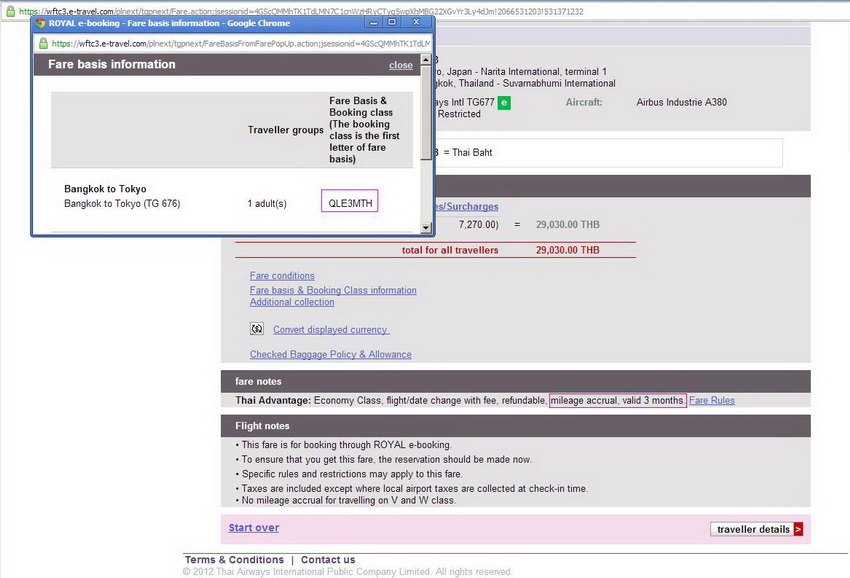Click the Taxes/Surcharges link

pos(467,207)
